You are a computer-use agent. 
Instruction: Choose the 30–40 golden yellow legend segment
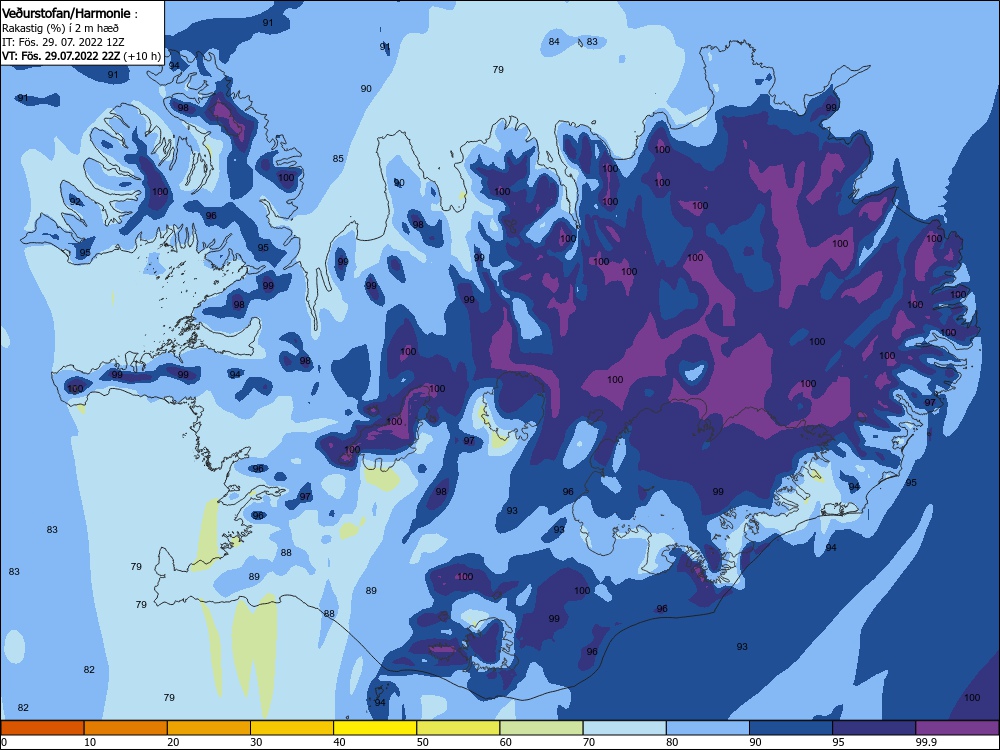click(x=292, y=728)
